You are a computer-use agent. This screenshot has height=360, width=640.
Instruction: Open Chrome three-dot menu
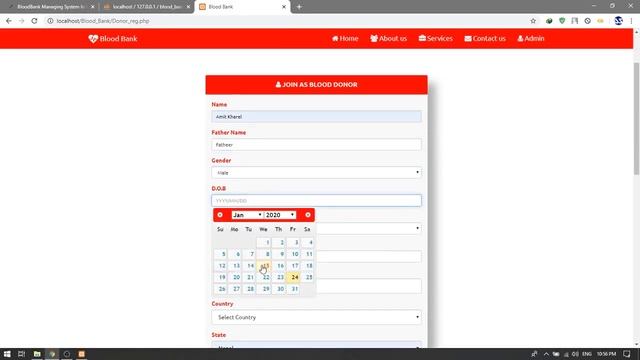[x=631, y=21]
